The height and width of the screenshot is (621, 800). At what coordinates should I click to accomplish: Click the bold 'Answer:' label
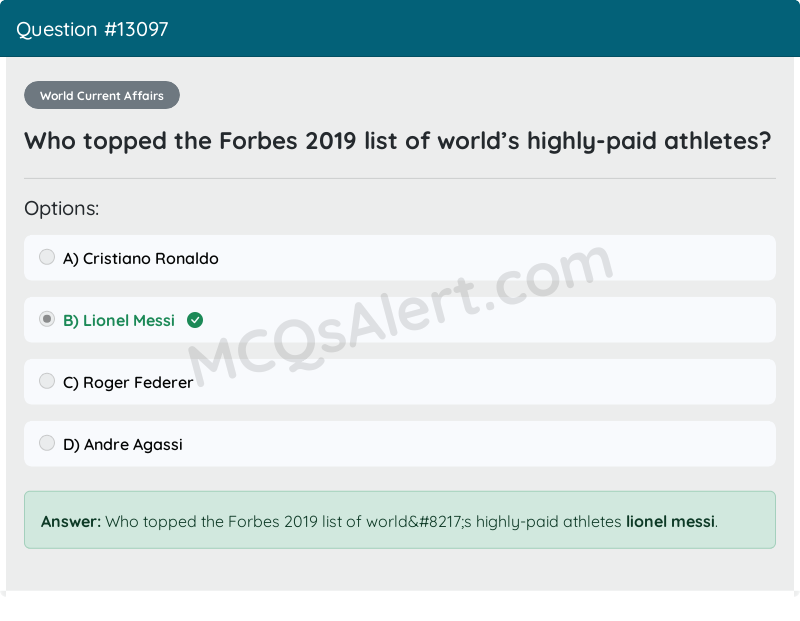71,521
